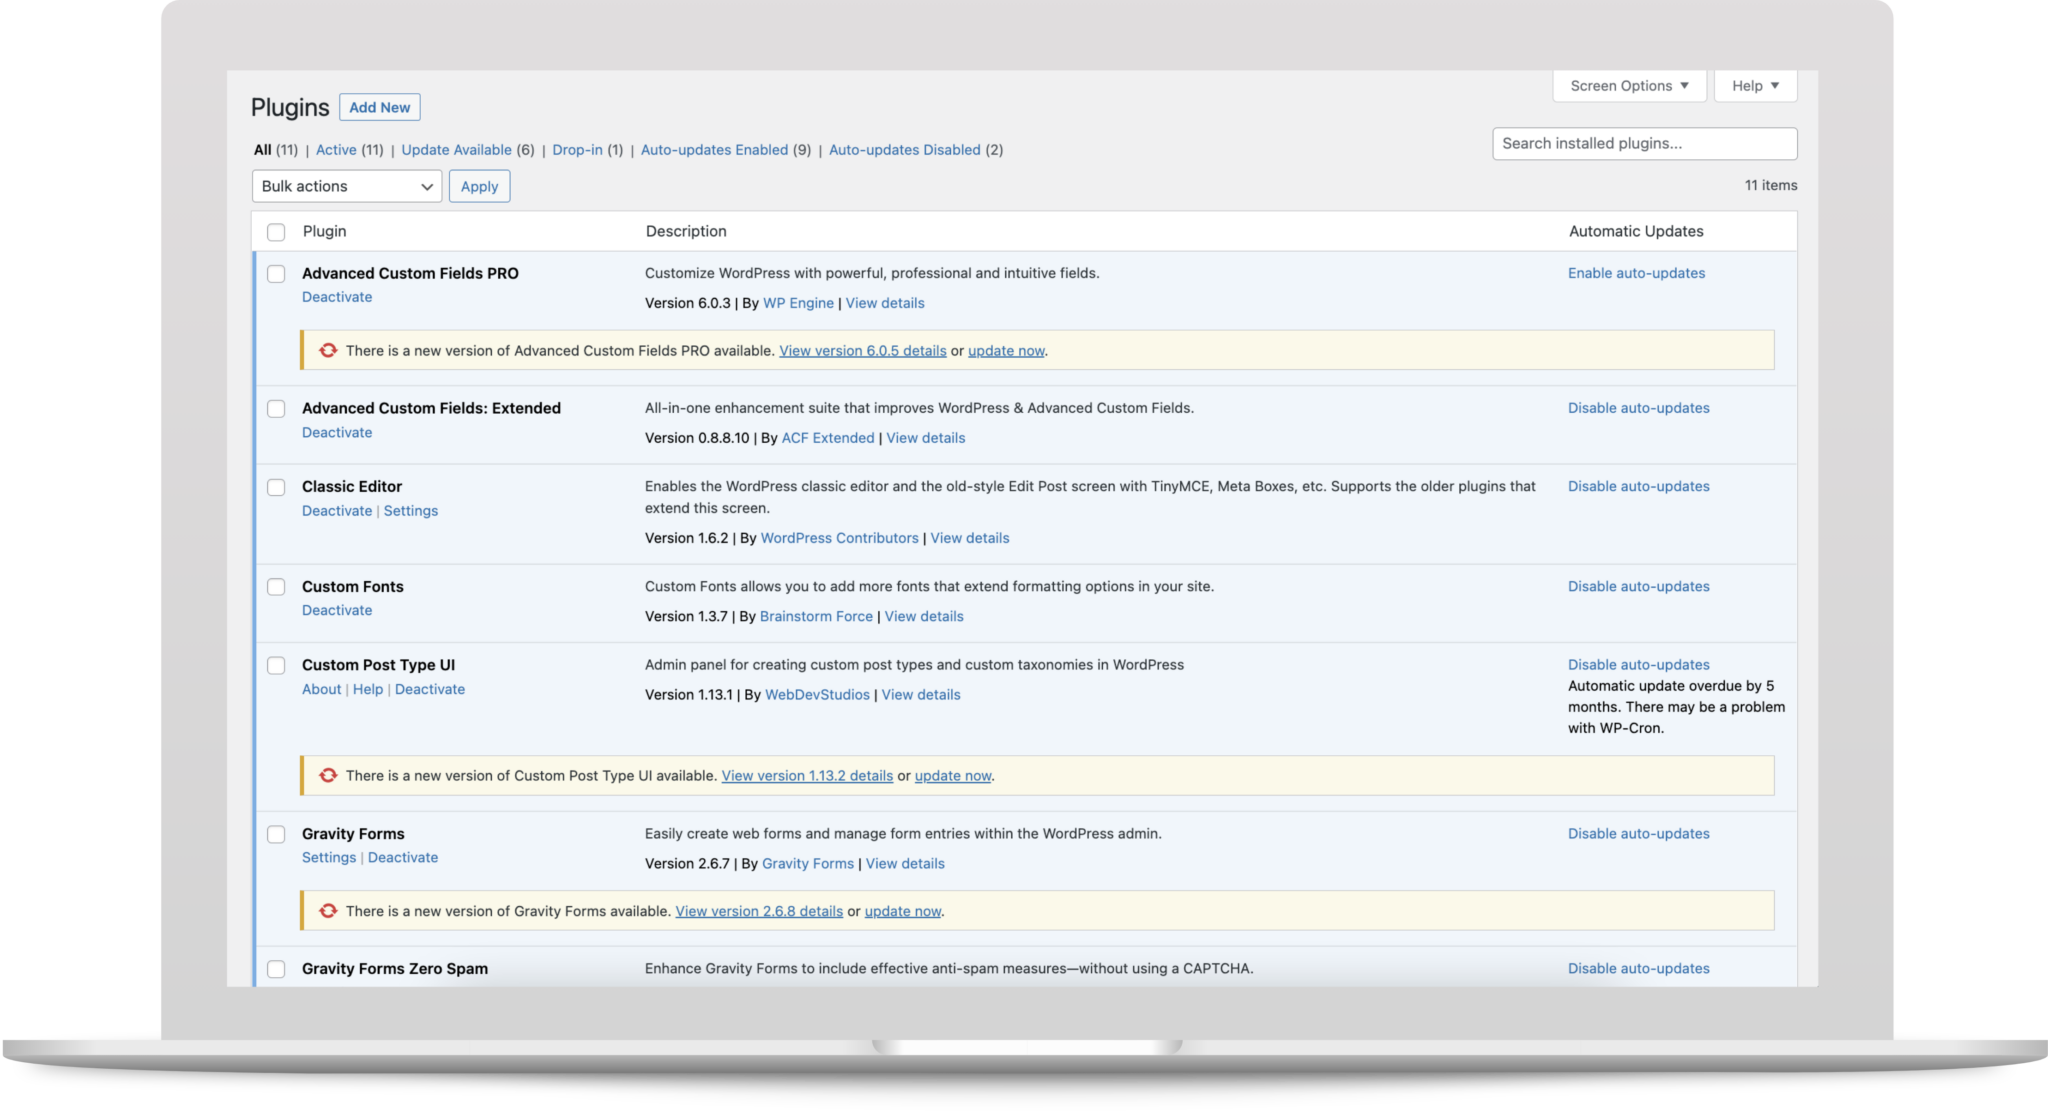Image resolution: width=2048 pixels, height=1120 pixels.
Task: Click update icon in Custom Post Type UI notice
Action: click(x=328, y=776)
